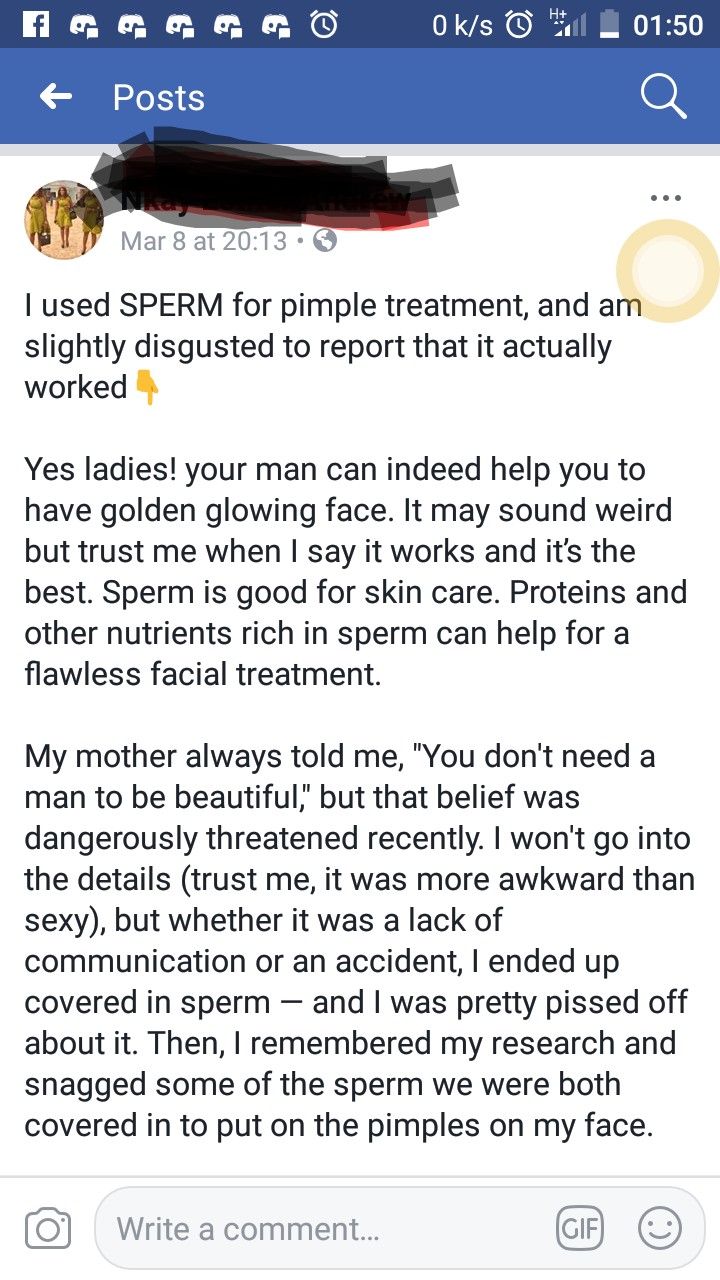This screenshot has width=720, height=1280.
Task: Open the emoji smiley picker
Action: pyautogui.click(x=660, y=1228)
